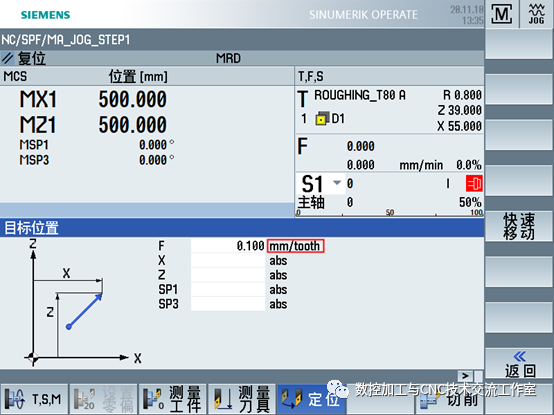The image size is (554, 415).
Task: Click tool name ROUGHING_T80 A
Action: (360, 95)
